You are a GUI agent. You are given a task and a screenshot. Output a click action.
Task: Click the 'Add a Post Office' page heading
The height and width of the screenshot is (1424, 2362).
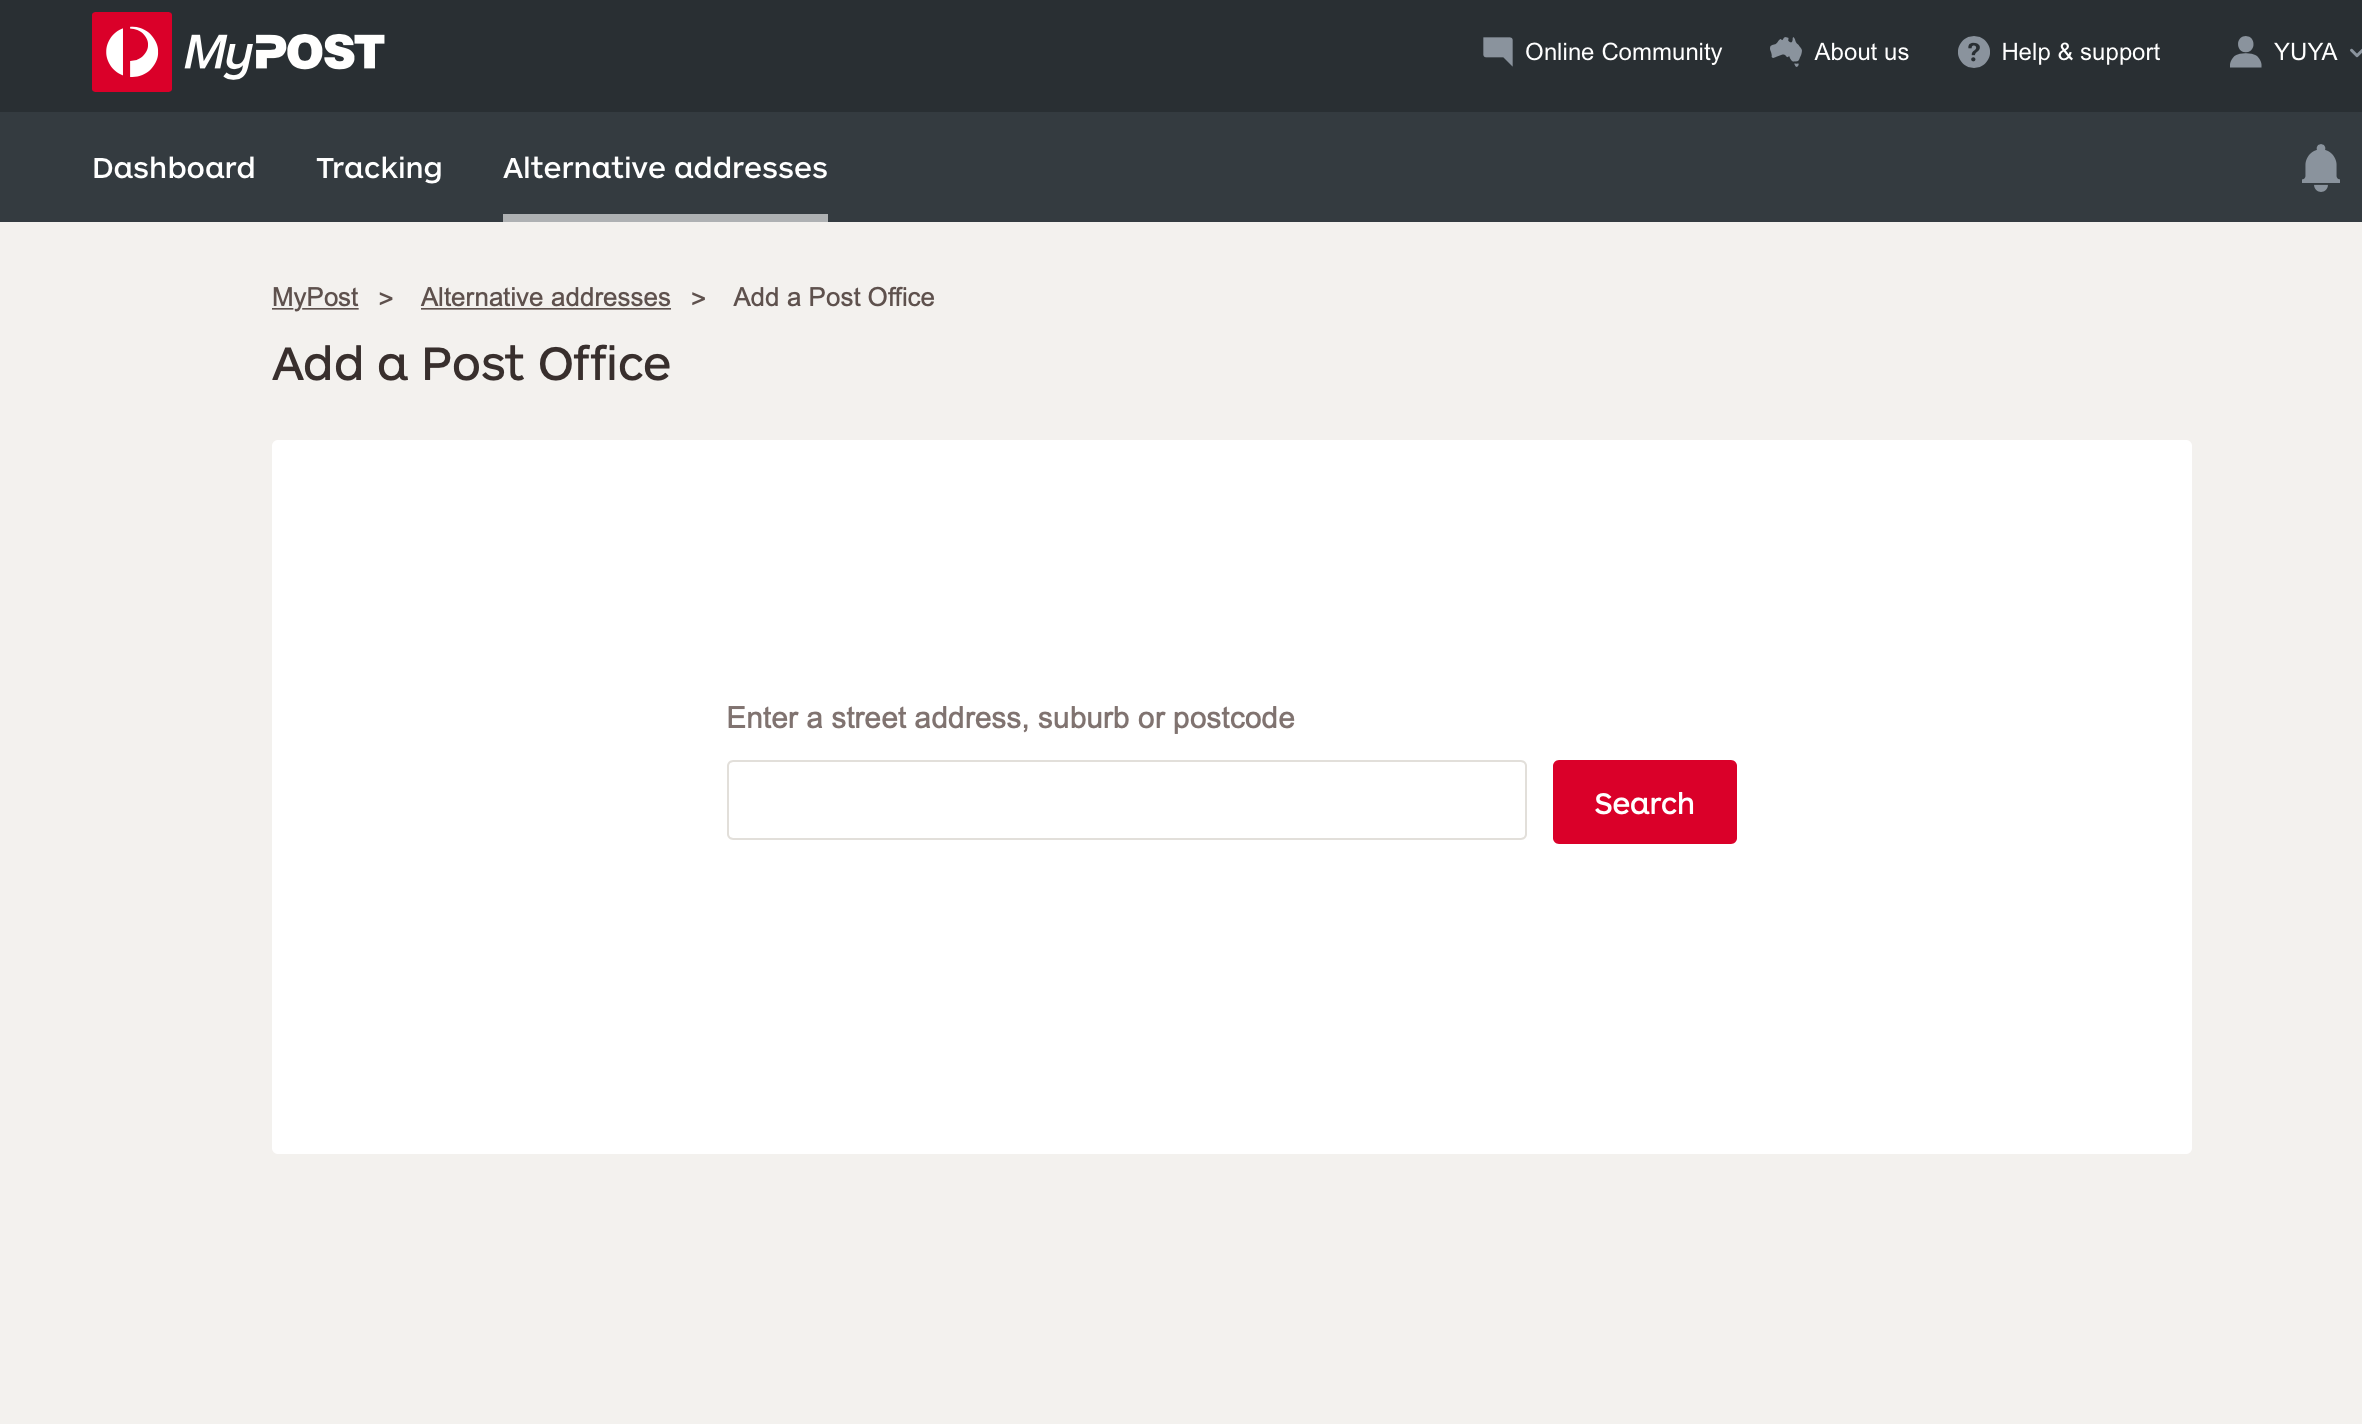(x=471, y=364)
